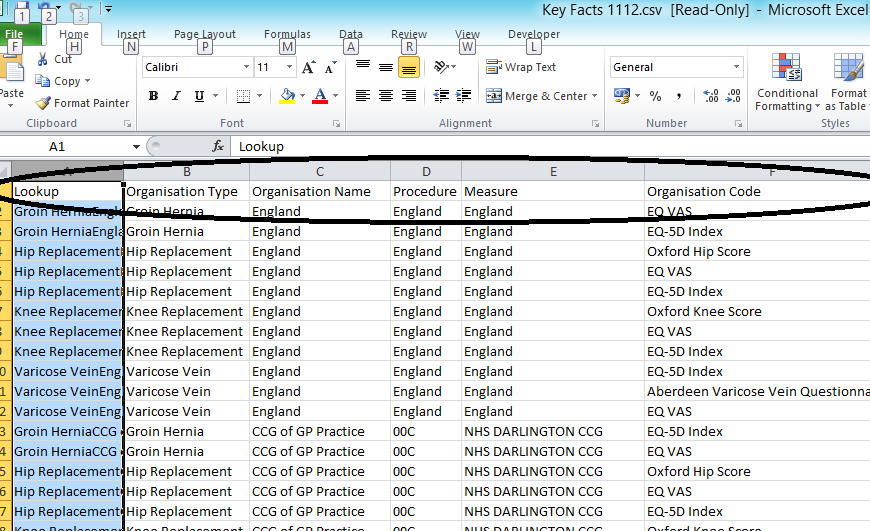Open Name Box dropdown arrow
Viewport: 870px width, 531px height.
136,146
